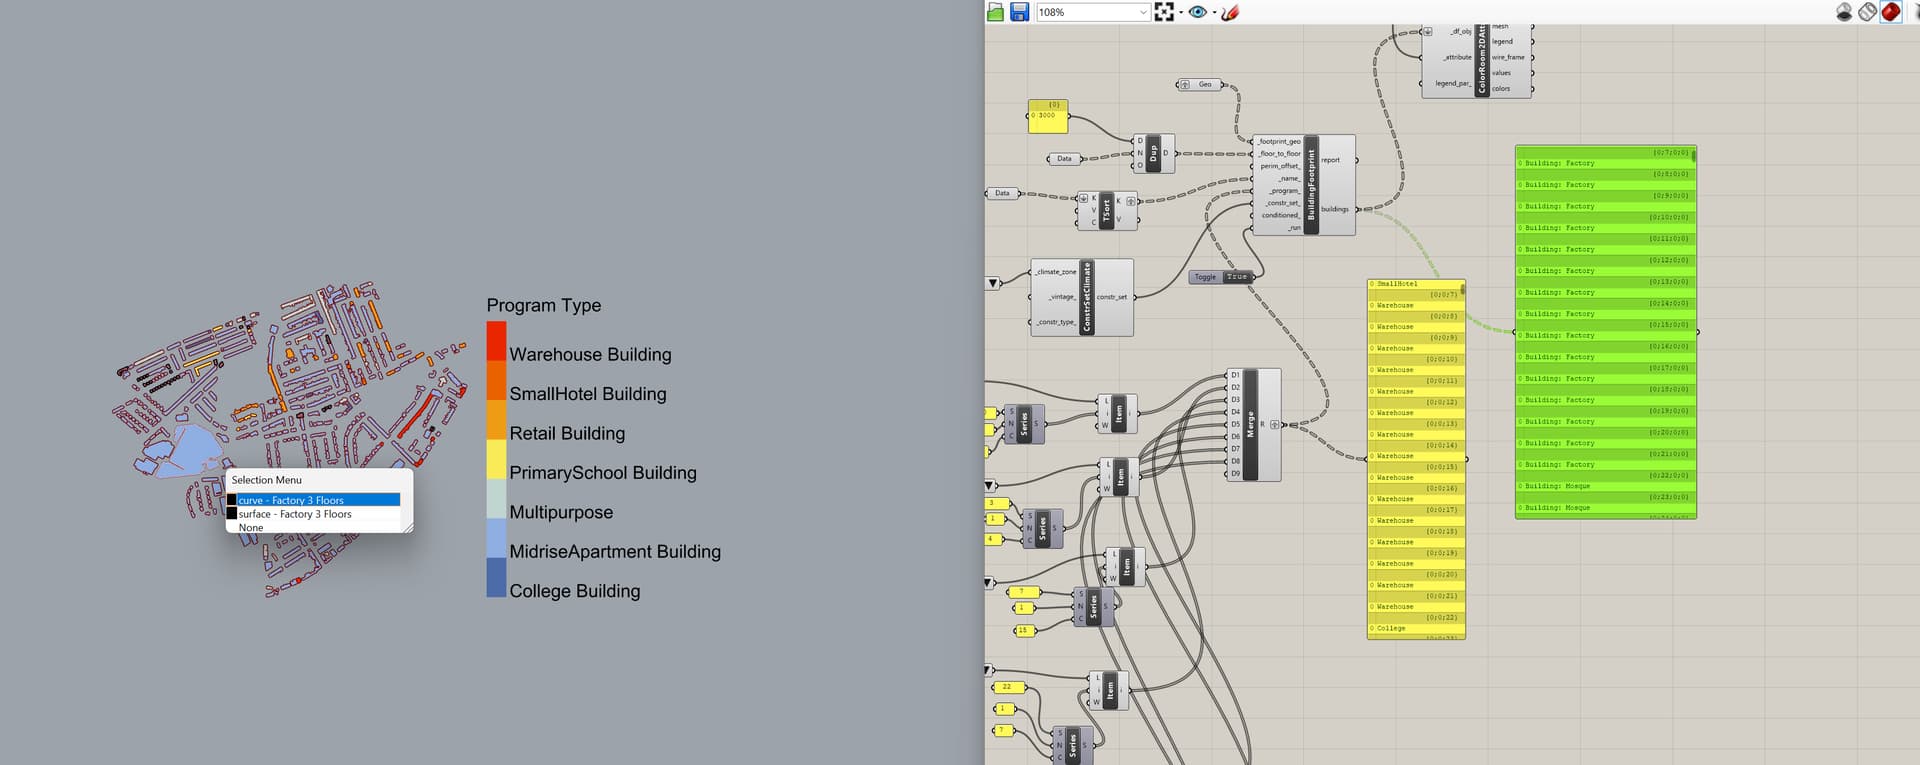Click the arrow icon beside _df_obj input
The image size is (1920, 765).
[1428, 31]
